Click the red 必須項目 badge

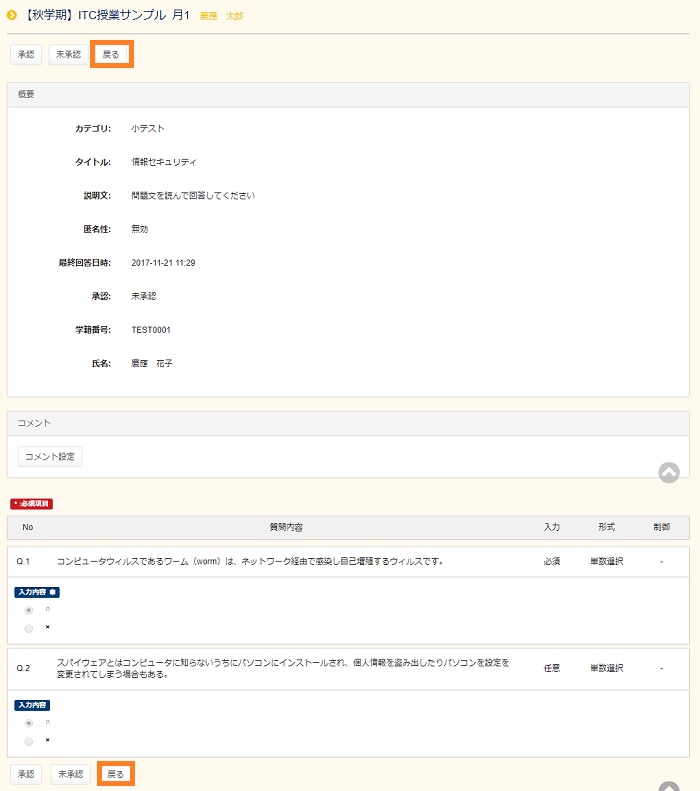click(x=31, y=503)
